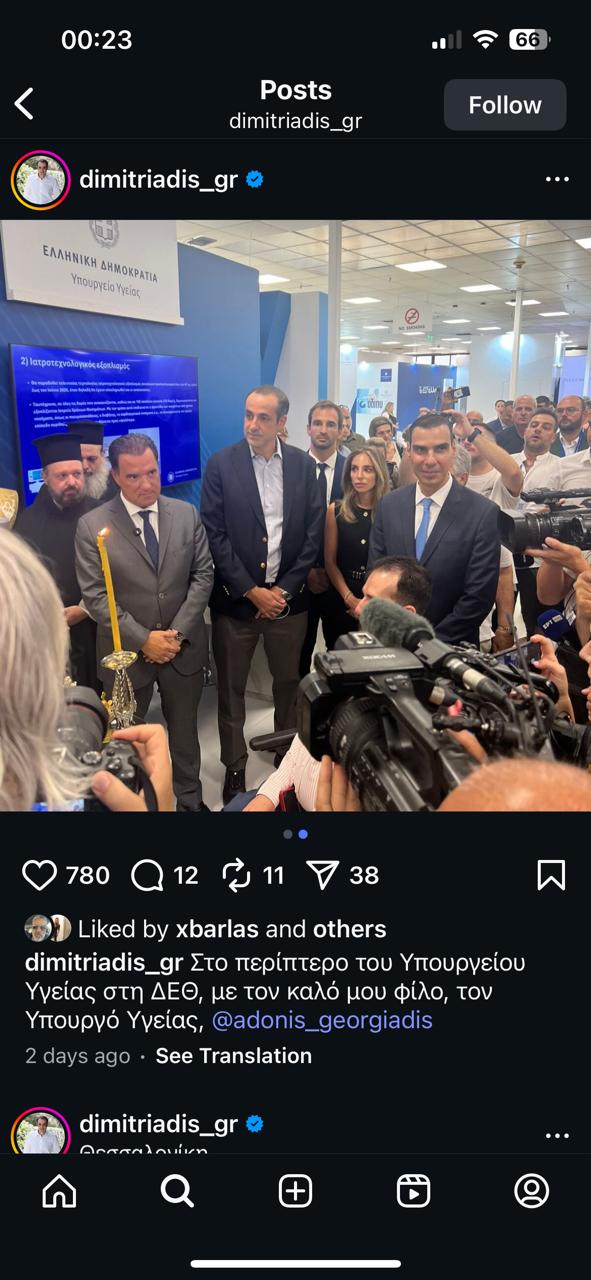Tap See Translation under caption
591x1280 pixels.
tap(234, 1056)
